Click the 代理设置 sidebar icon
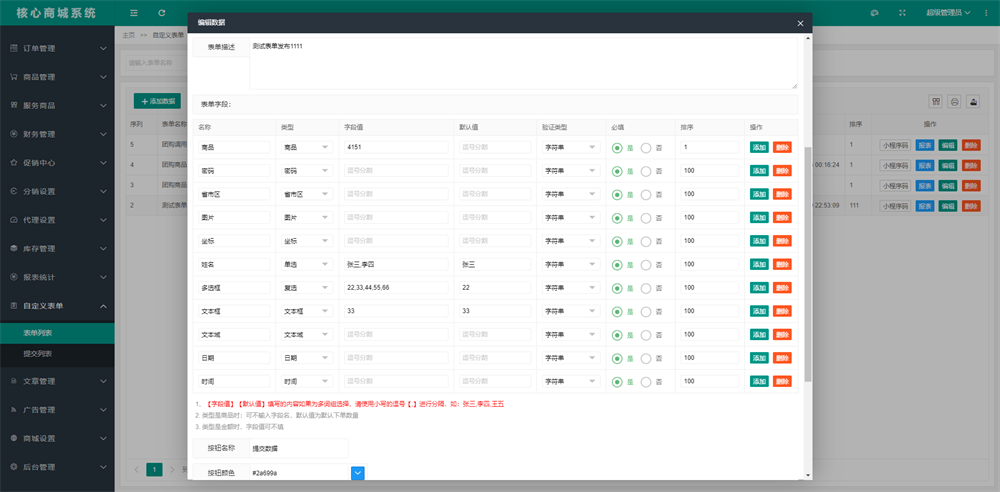 coord(13,220)
